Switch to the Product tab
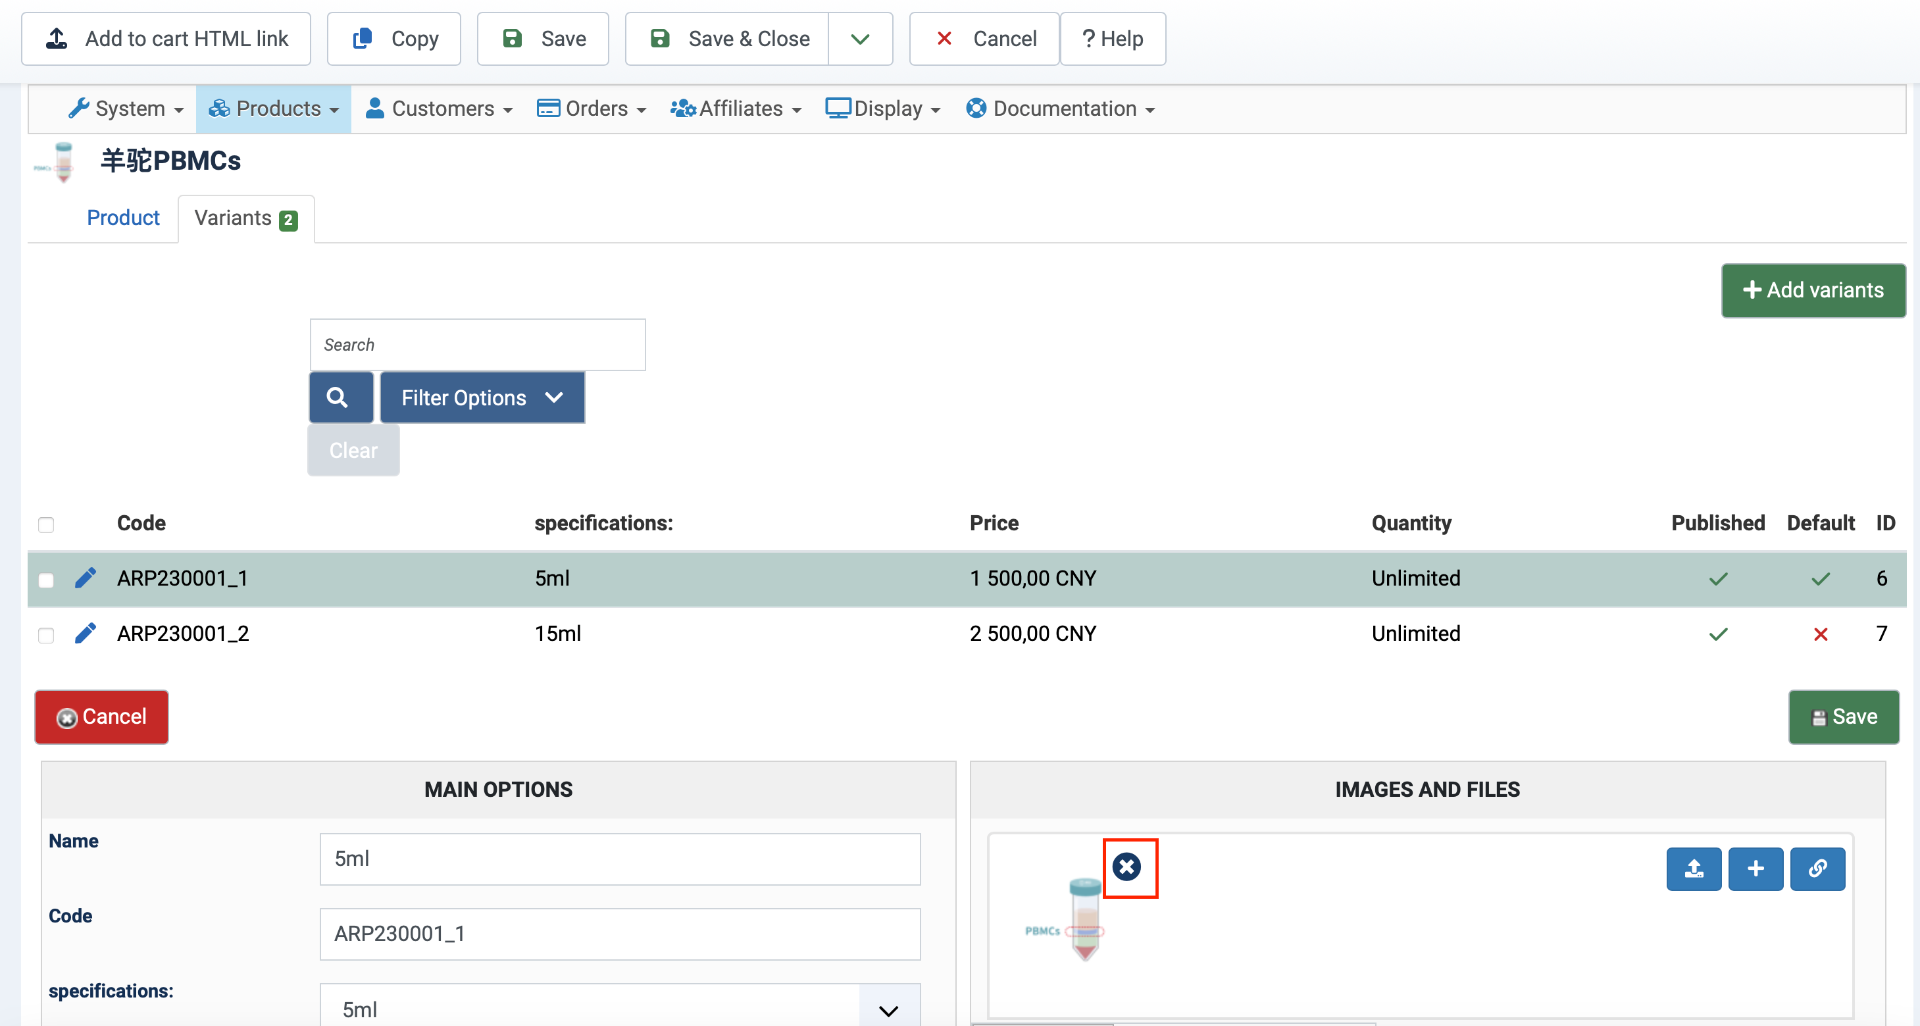The width and height of the screenshot is (1920, 1026). tap(123, 218)
